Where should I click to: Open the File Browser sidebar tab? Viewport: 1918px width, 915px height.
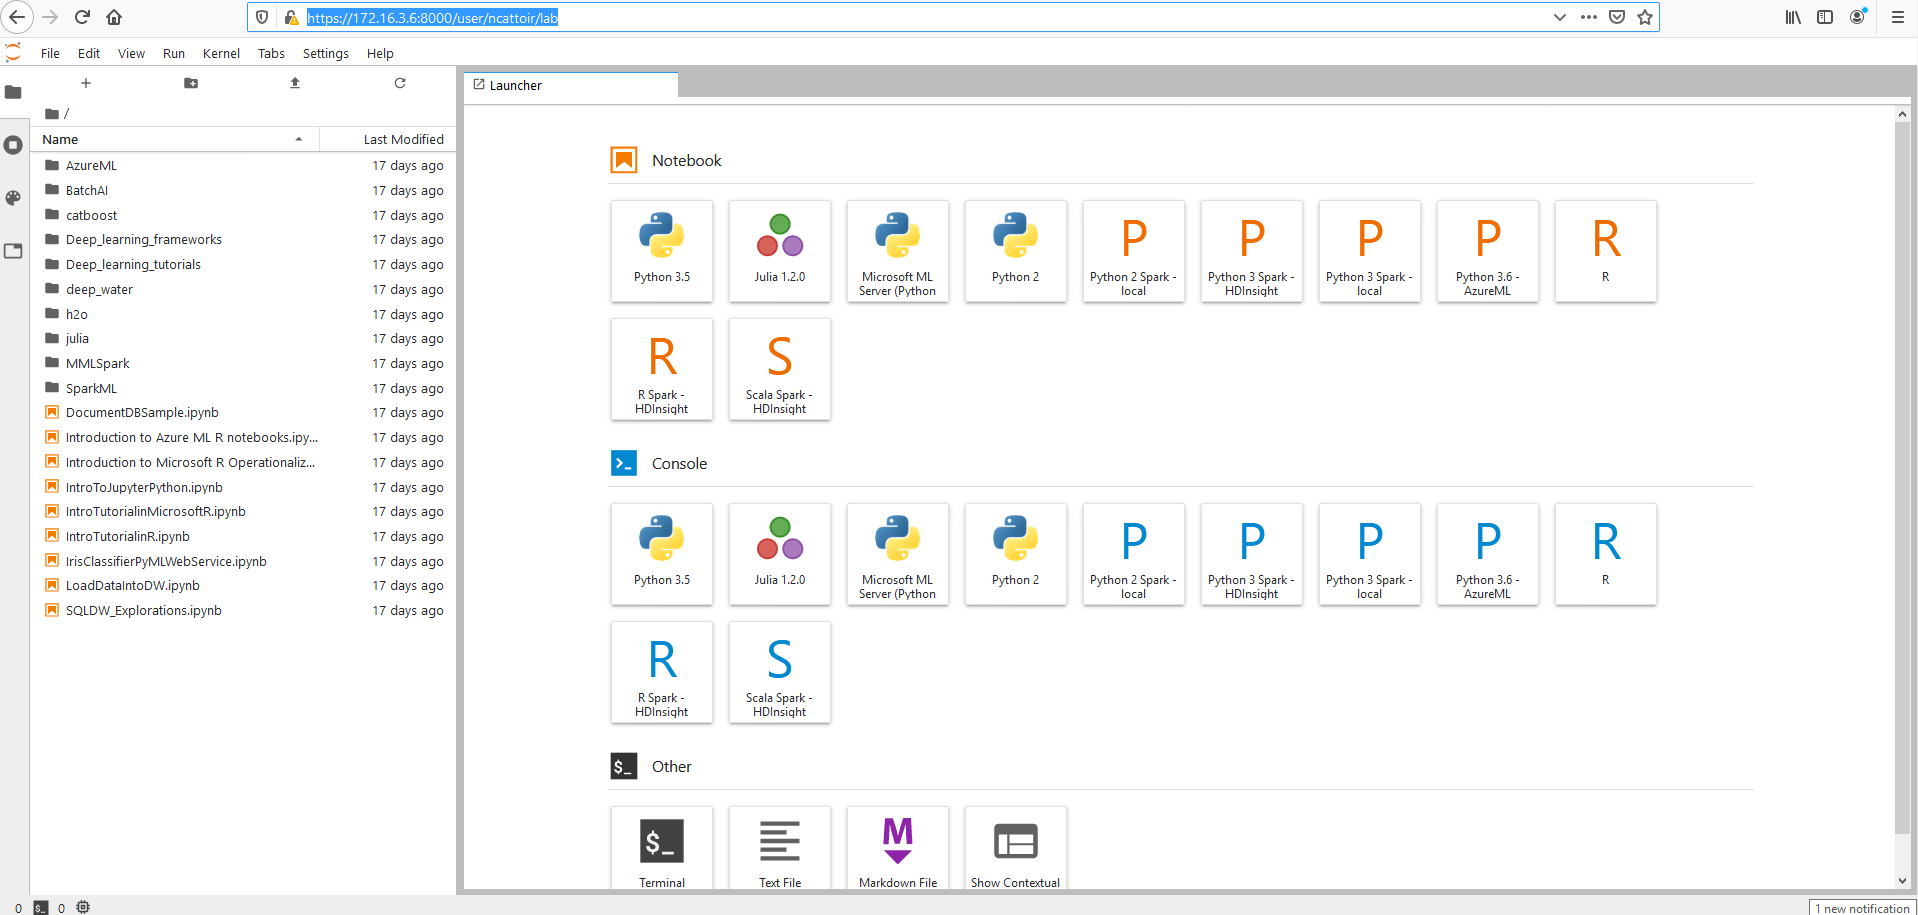[13, 92]
